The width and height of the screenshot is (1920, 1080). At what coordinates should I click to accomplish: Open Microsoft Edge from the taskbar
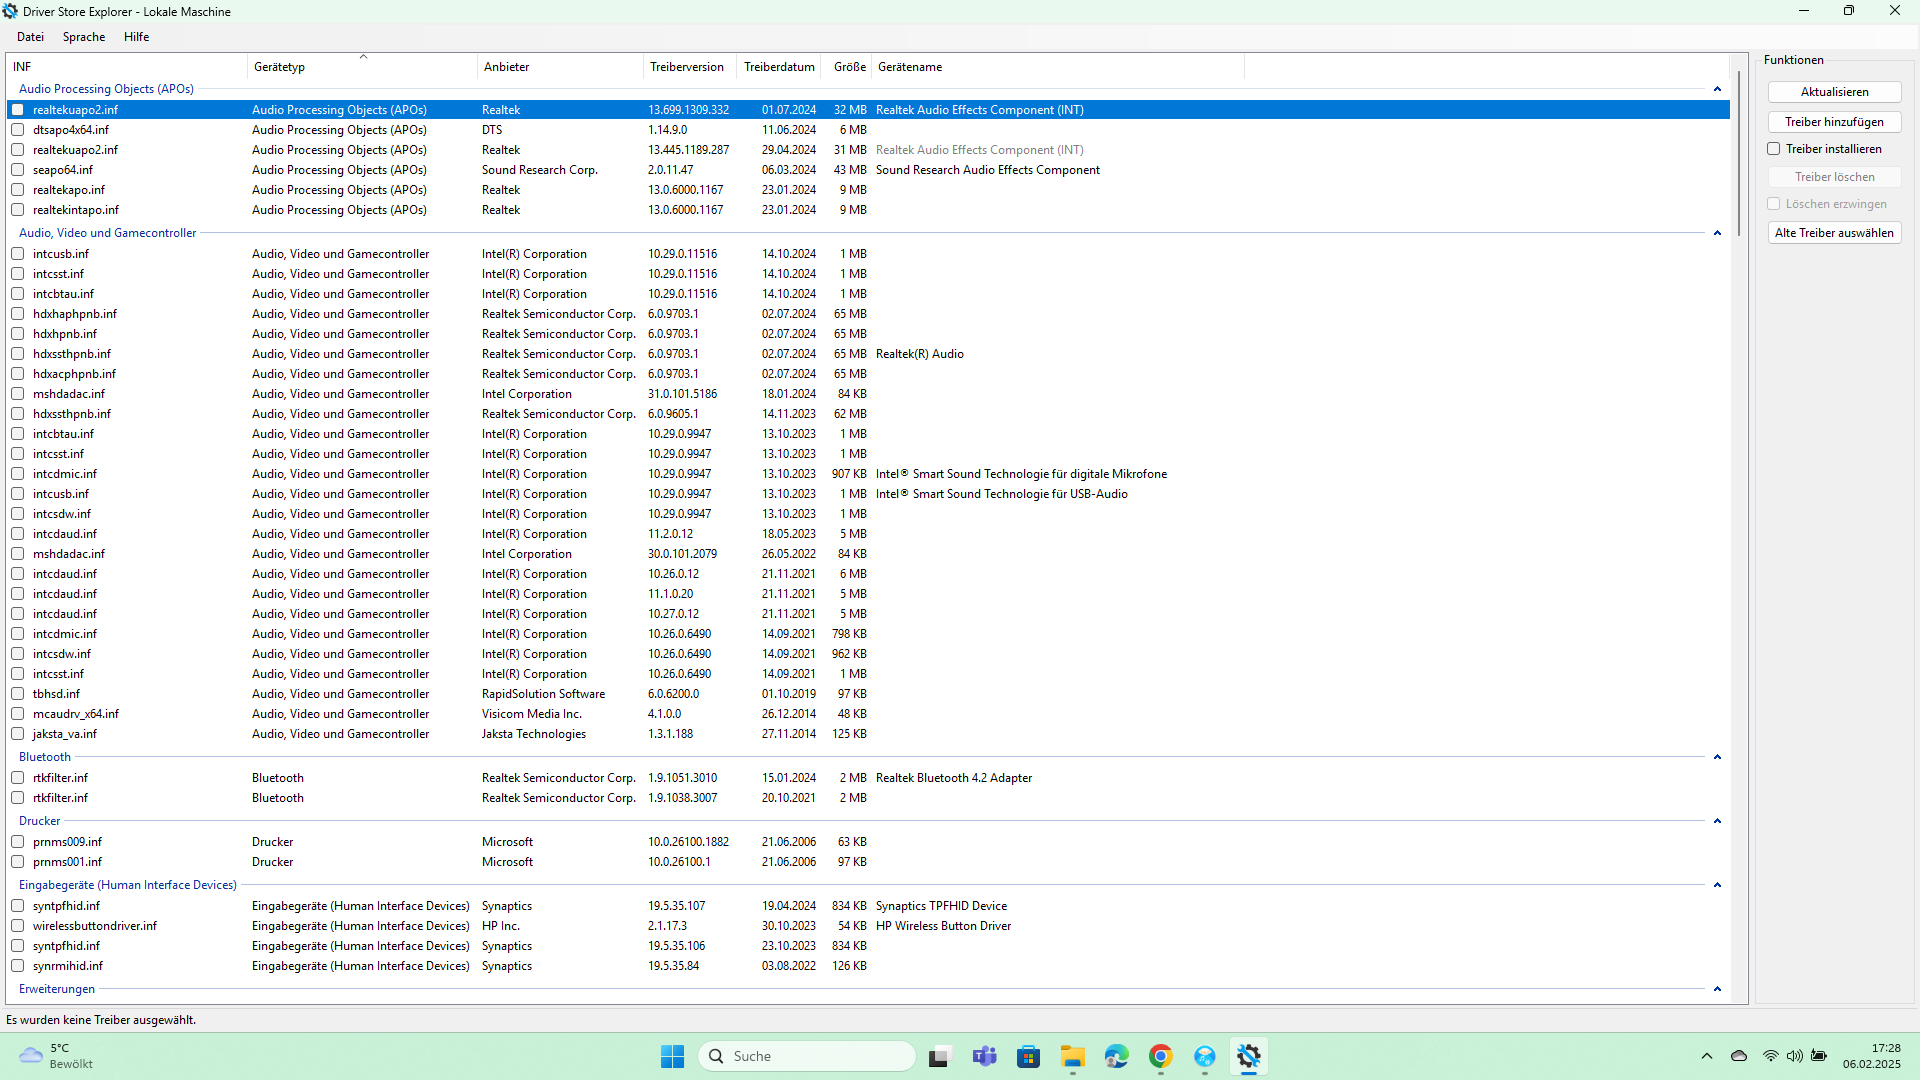tap(1117, 1056)
